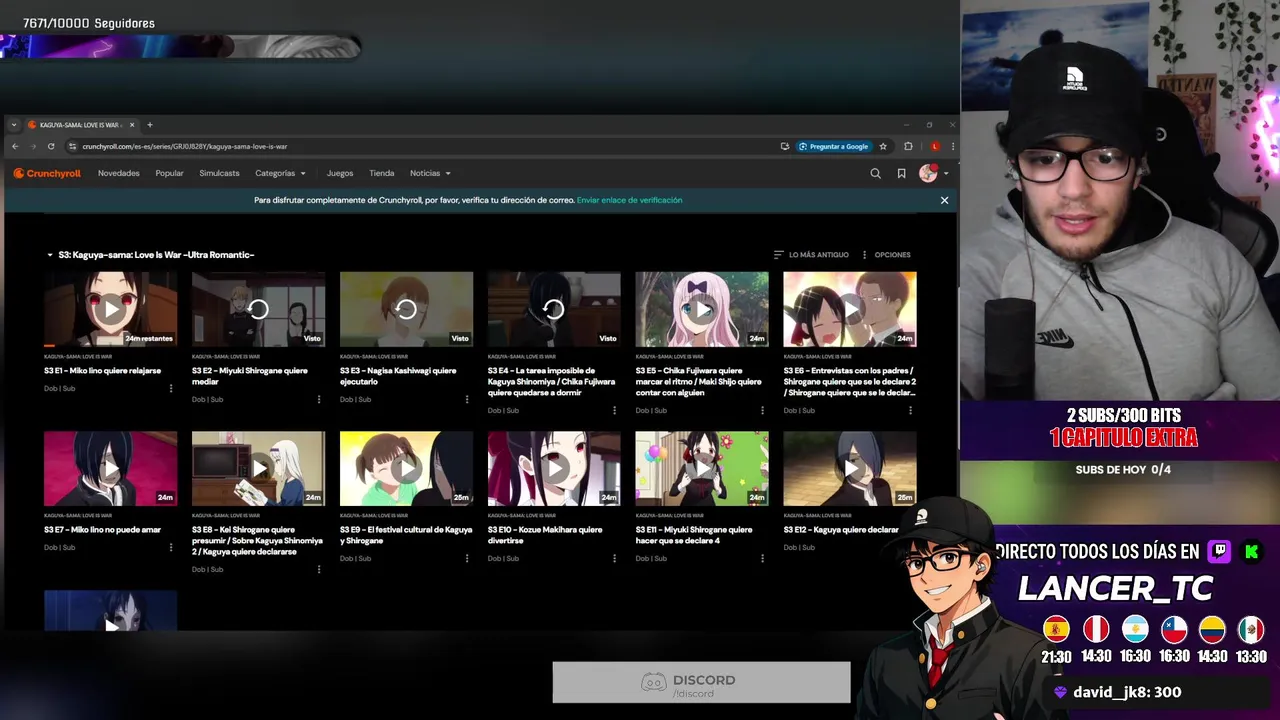The height and width of the screenshot is (720, 1280).
Task: Click the address bar URL field
Action: click(x=420, y=146)
